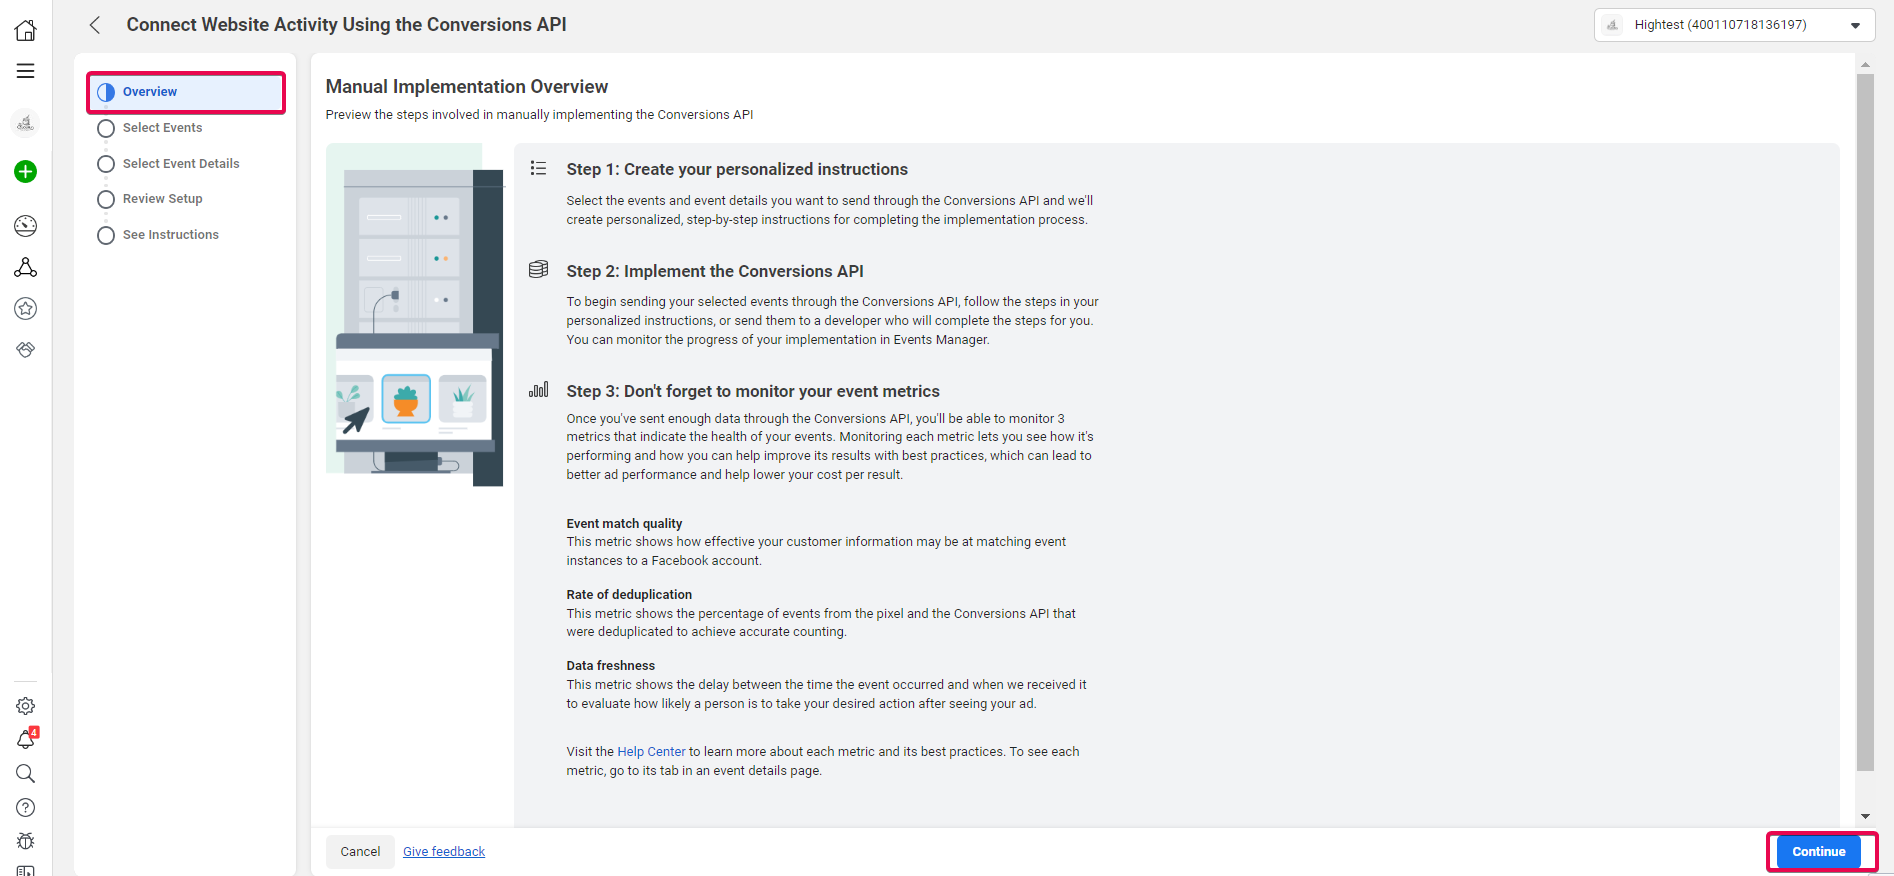The height and width of the screenshot is (876, 1894).
Task: Click the green plus create icon
Action: click(26, 172)
